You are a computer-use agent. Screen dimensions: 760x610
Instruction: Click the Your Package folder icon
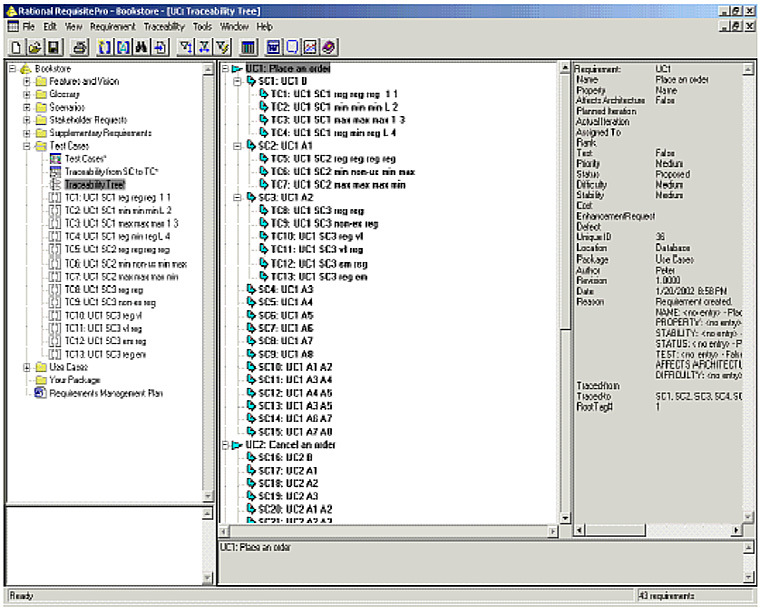pyautogui.click(x=41, y=380)
